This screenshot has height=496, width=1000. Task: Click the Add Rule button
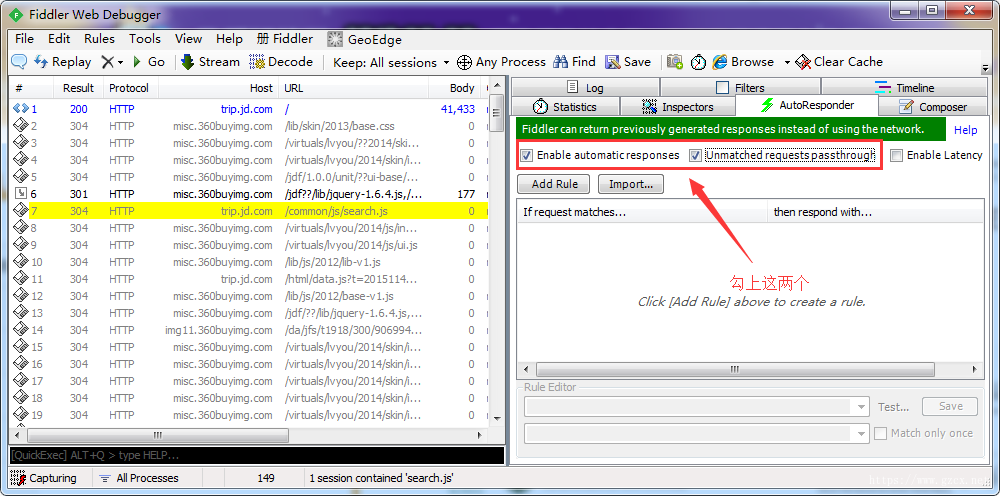click(555, 184)
